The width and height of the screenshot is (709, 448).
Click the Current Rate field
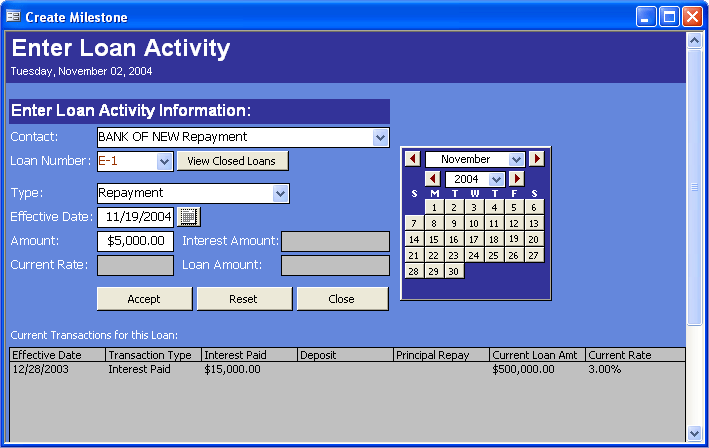click(x=136, y=265)
